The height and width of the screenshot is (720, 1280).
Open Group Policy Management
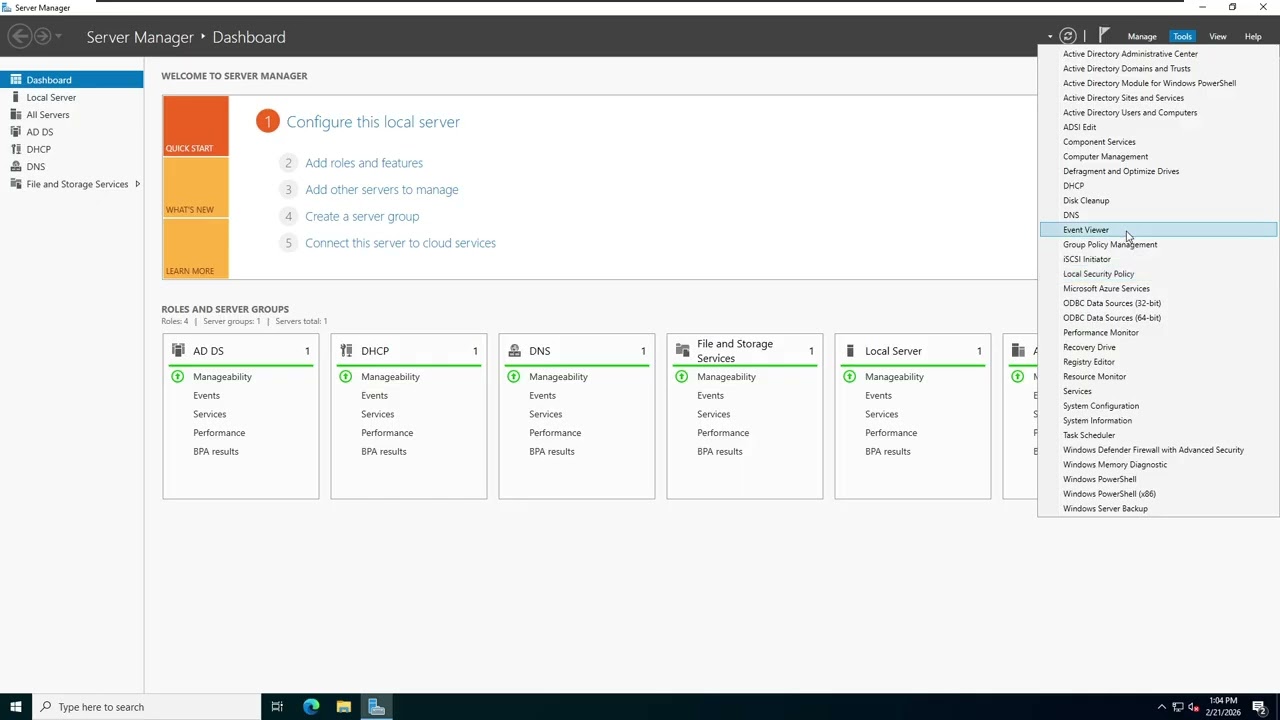click(x=1158, y=245)
